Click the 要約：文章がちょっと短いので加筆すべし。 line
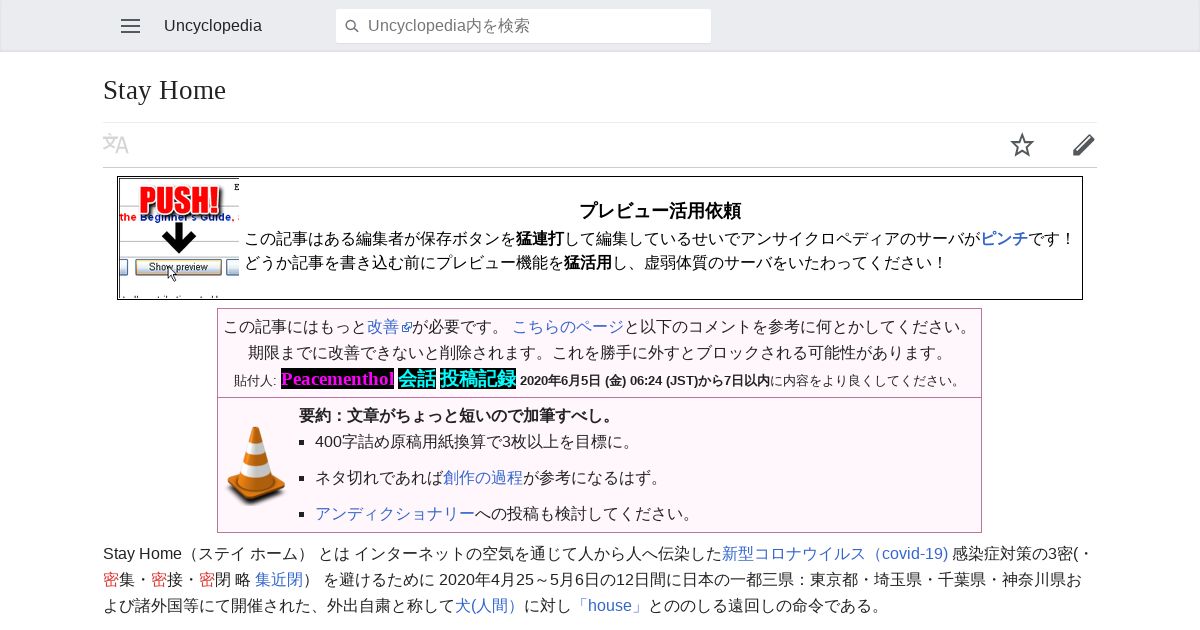This screenshot has width=1200, height=630. 457,416
